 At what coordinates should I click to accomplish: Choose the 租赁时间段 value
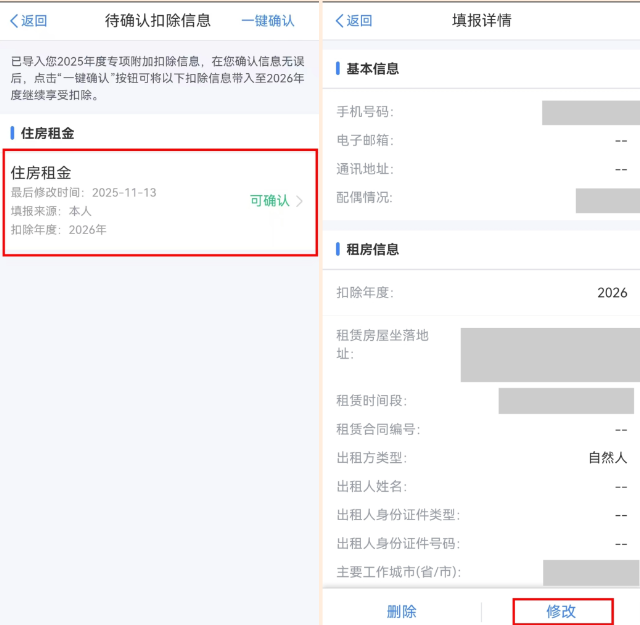click(565, 401)
